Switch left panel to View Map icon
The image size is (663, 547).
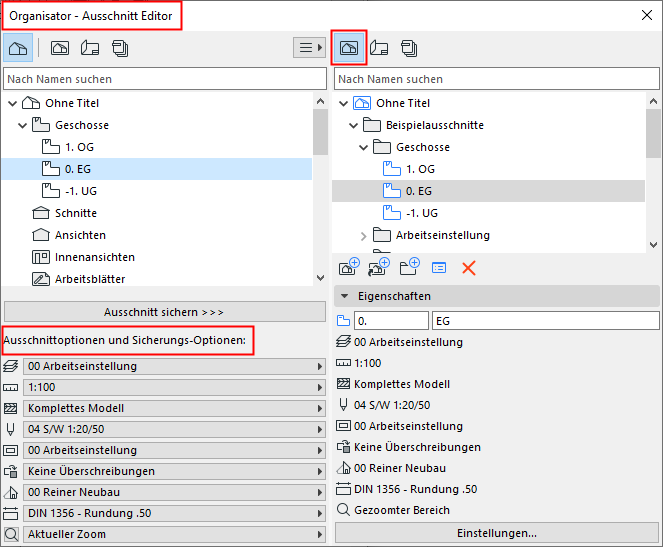pyautogui.click(x=60, y=48)
